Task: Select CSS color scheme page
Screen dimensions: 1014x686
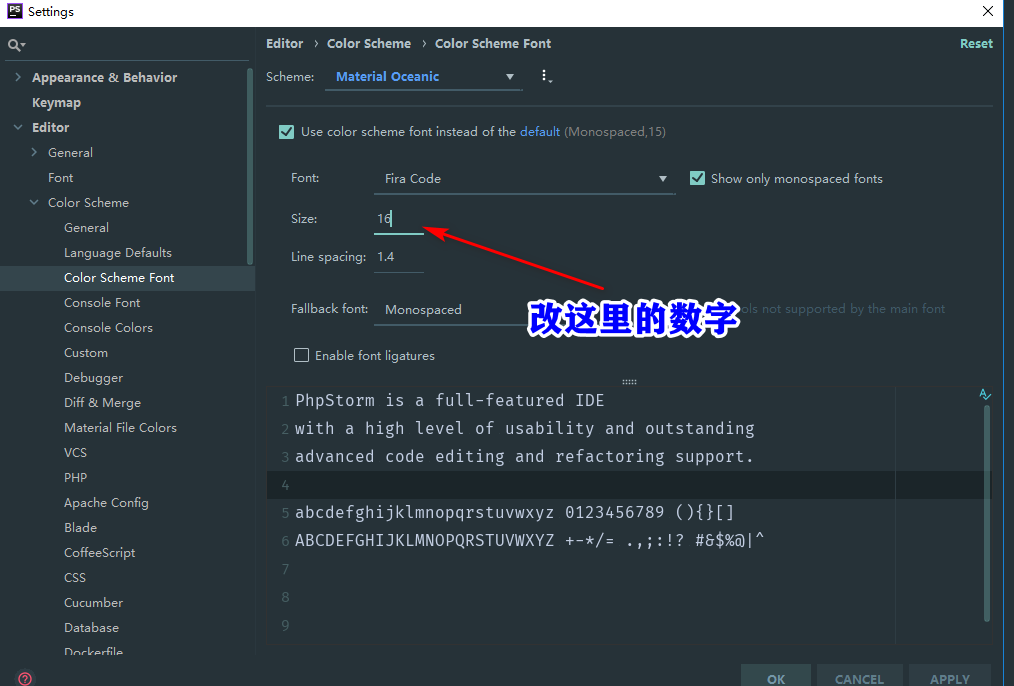Action: coord(74,578)
